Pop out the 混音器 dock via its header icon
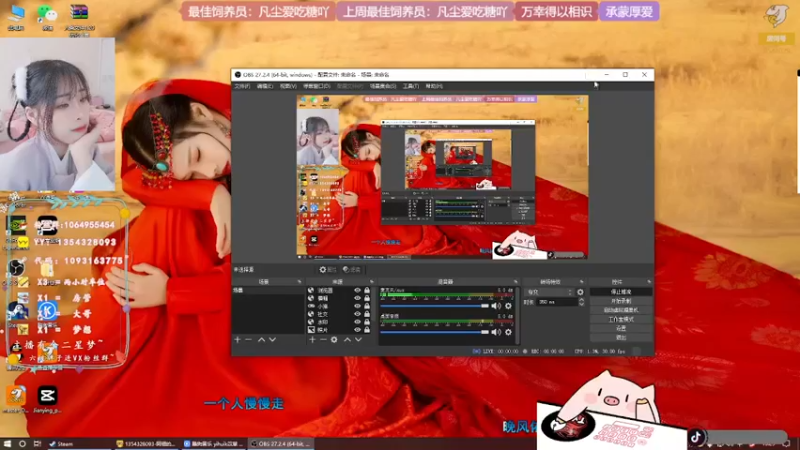Screen dimensions: 800x450 pyautogui.click(x=515, y=282)
